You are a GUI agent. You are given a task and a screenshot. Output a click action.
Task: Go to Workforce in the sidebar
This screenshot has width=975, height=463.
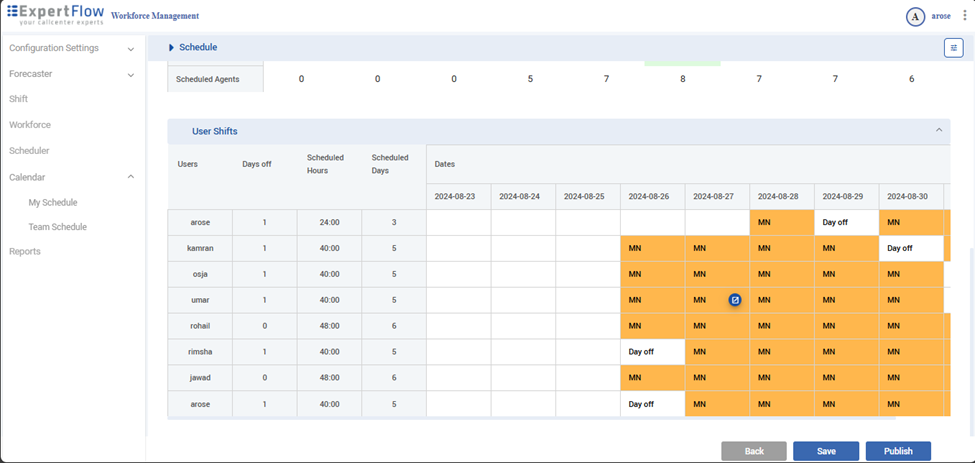pyautogui.click(x=30, y=125)
